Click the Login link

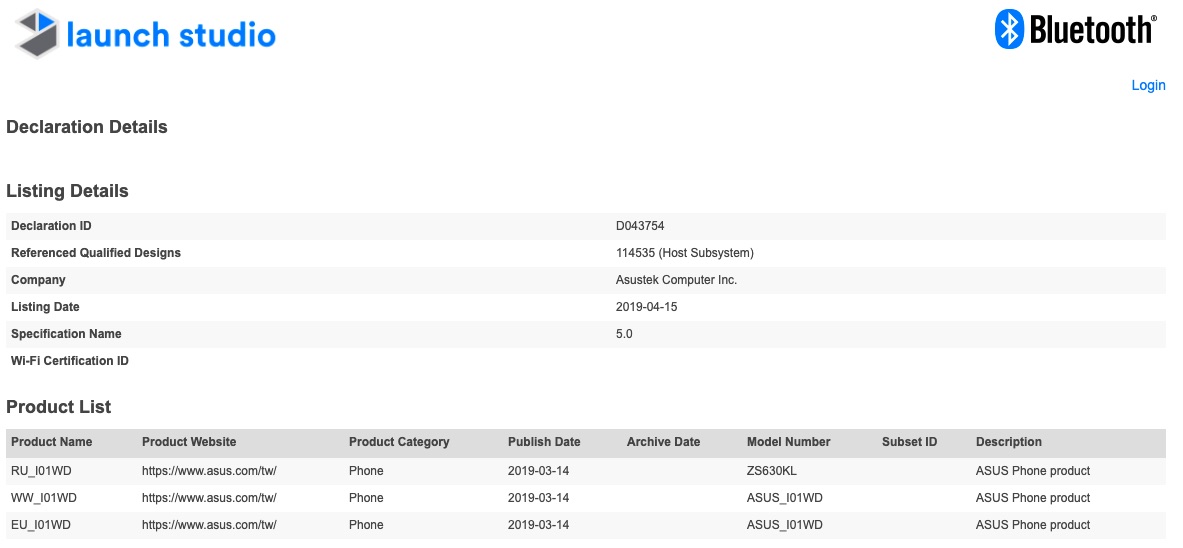tap(1148, 85)
